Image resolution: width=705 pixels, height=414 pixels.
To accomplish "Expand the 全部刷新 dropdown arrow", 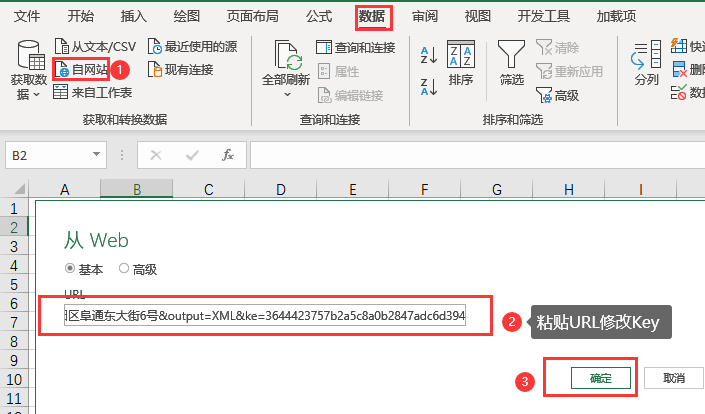I will (x=287, y=94).
